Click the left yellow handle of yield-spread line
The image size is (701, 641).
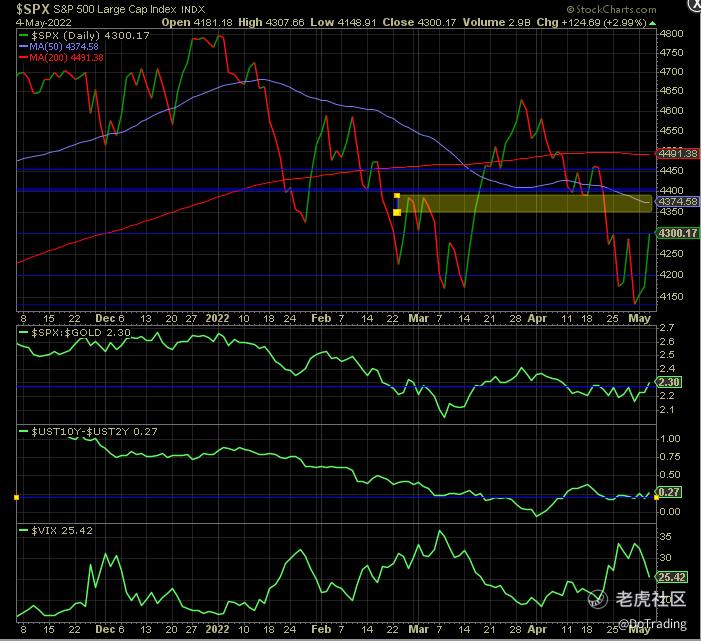click(17, 498)
